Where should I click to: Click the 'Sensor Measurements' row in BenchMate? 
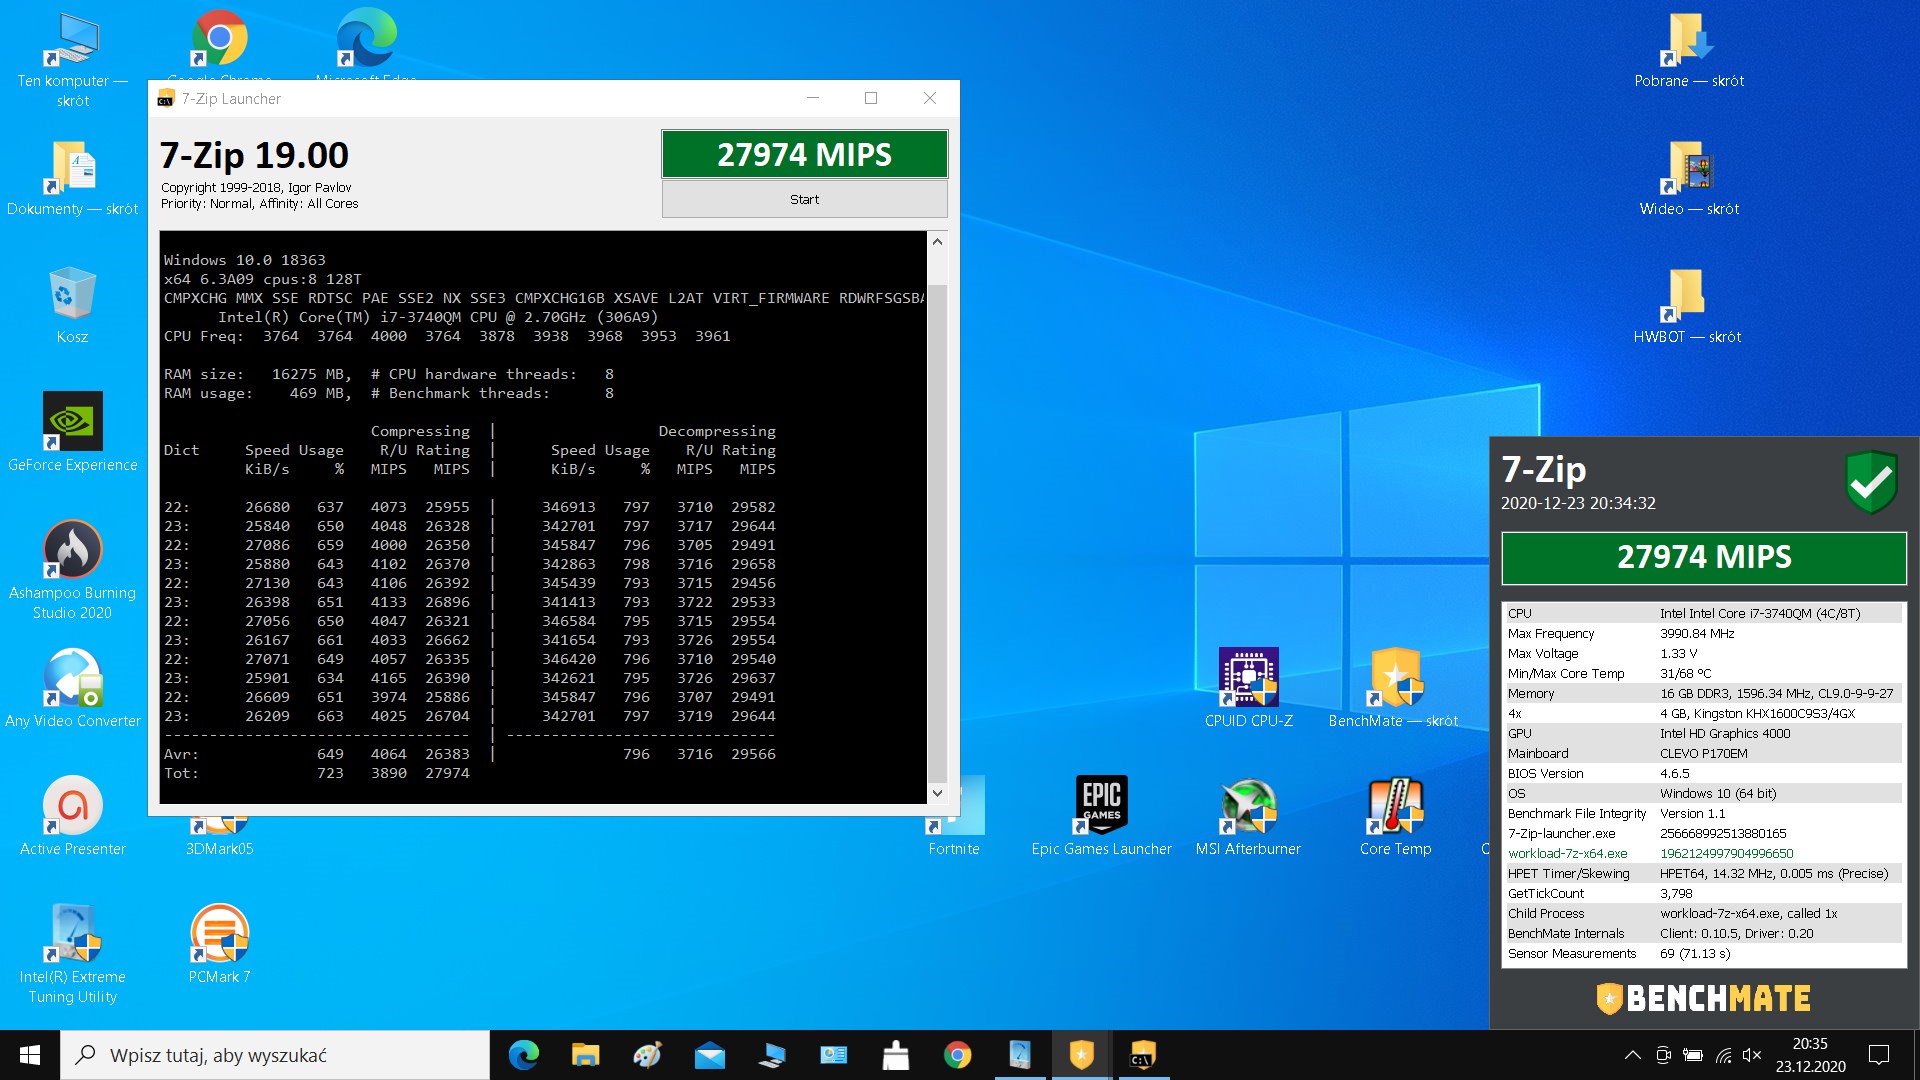1704,954
